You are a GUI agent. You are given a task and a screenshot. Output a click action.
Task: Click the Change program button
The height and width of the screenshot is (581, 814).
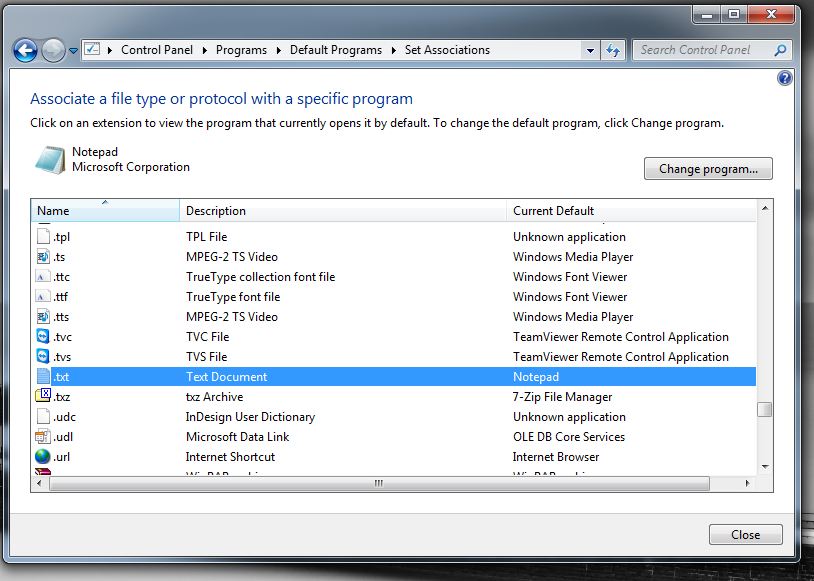coord(708,169)
